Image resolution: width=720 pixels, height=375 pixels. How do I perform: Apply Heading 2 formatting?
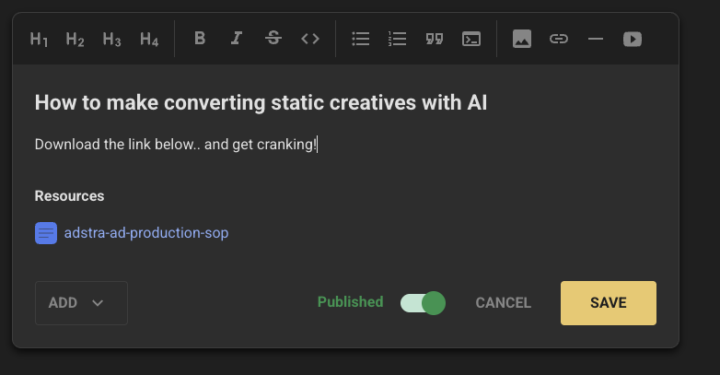75,39
